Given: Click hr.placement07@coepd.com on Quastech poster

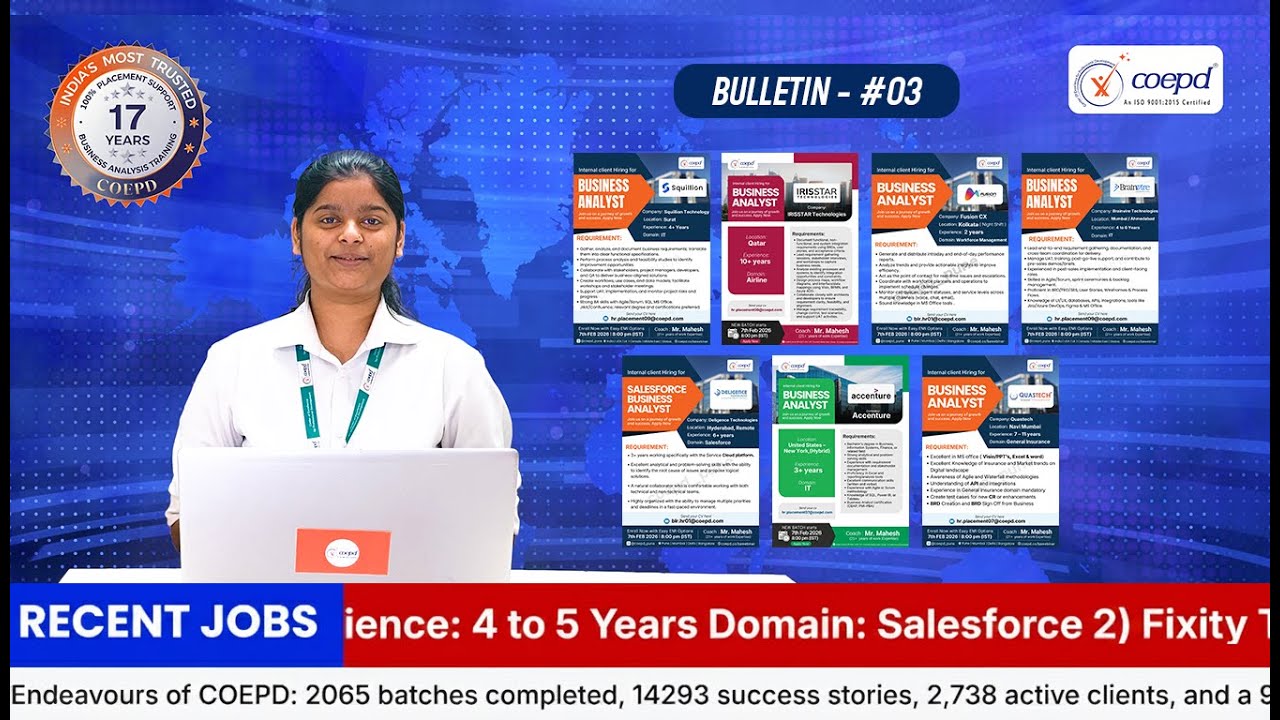Looking at the screenshot, I should pos(991,521).
